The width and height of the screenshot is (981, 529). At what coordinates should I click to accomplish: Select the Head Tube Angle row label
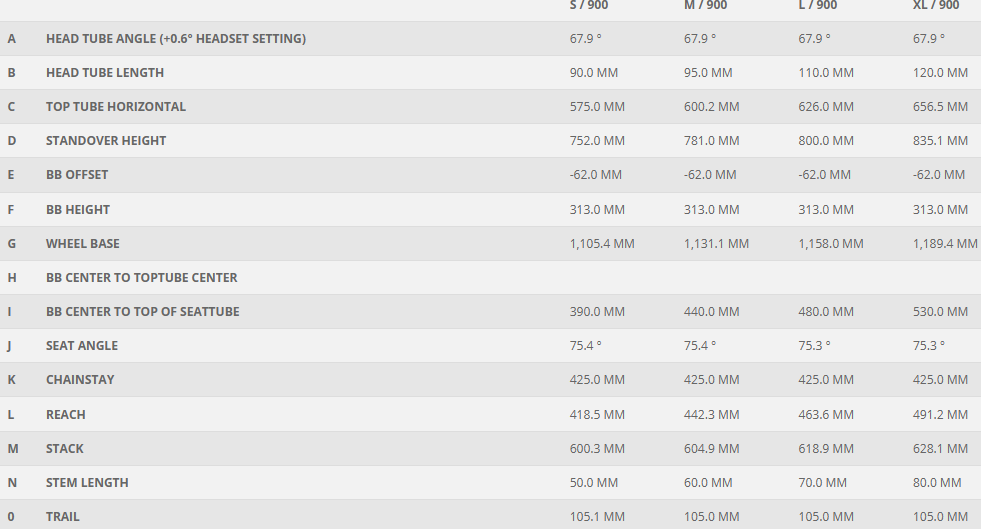click(175, 39)
